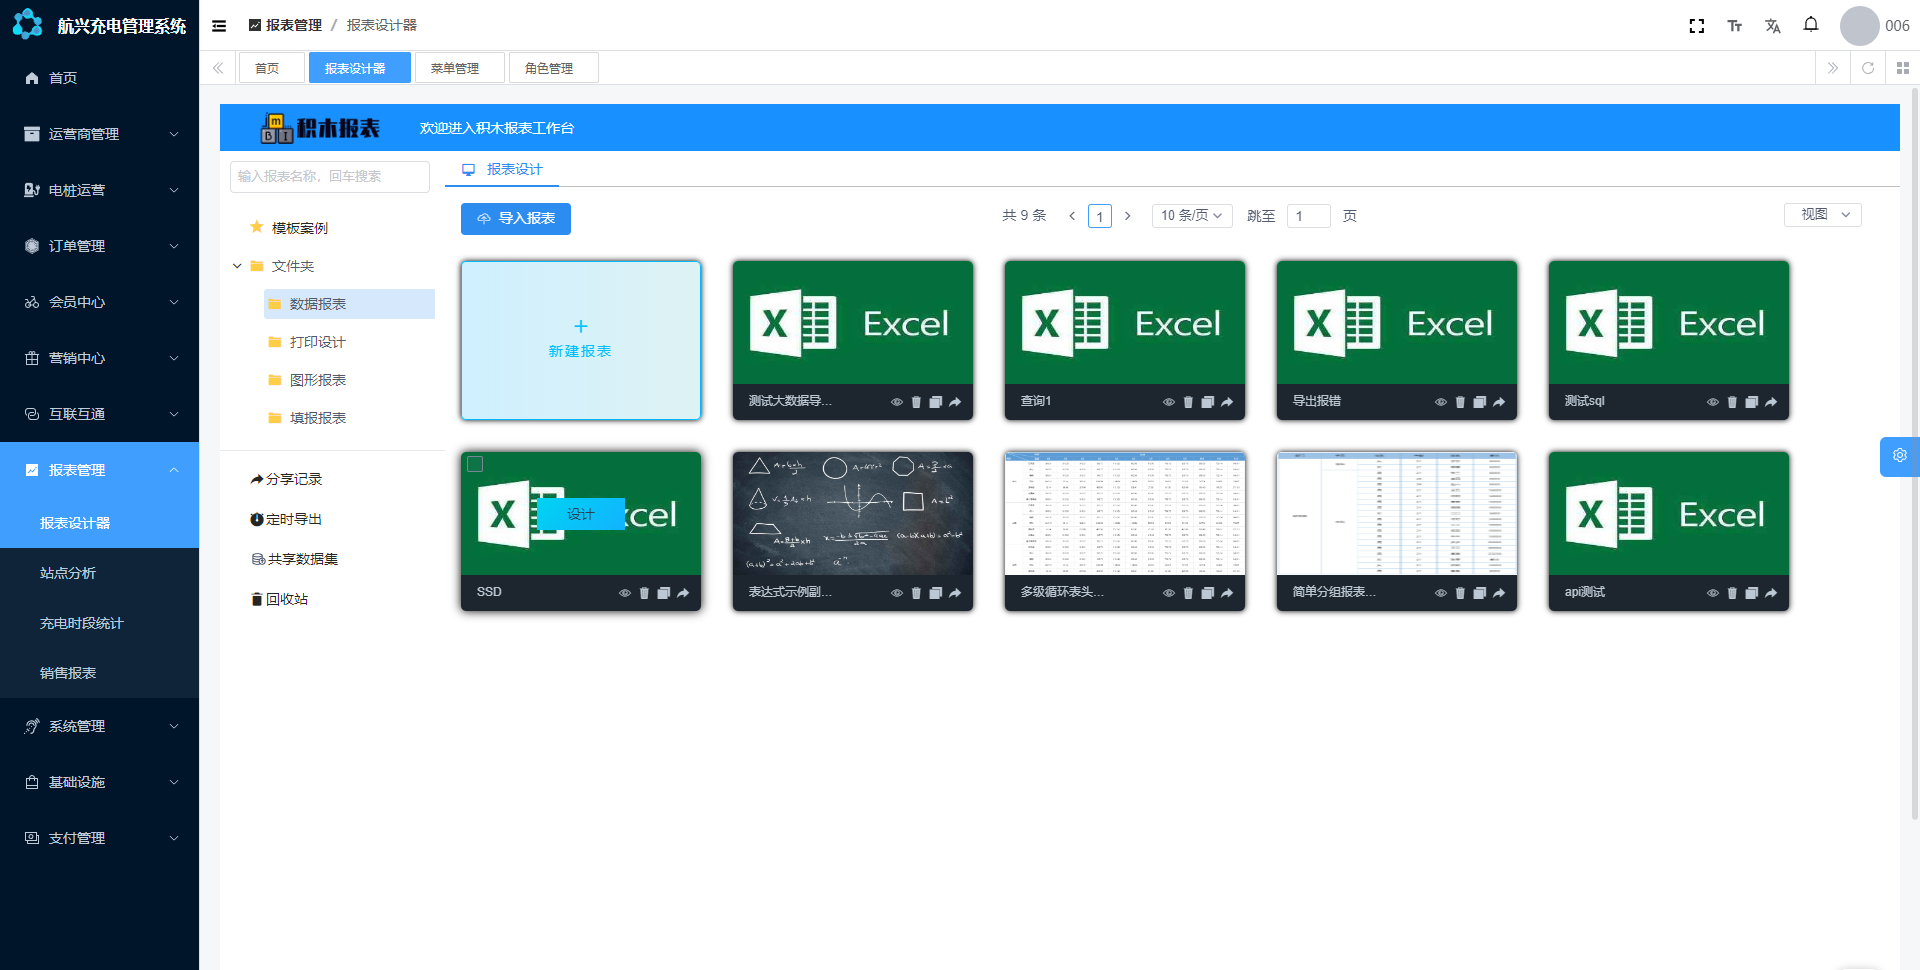Viewport: 1920px width, 970px height.
Task: Collapse the sidebar with hamburger icon
Action: [219, 26]
